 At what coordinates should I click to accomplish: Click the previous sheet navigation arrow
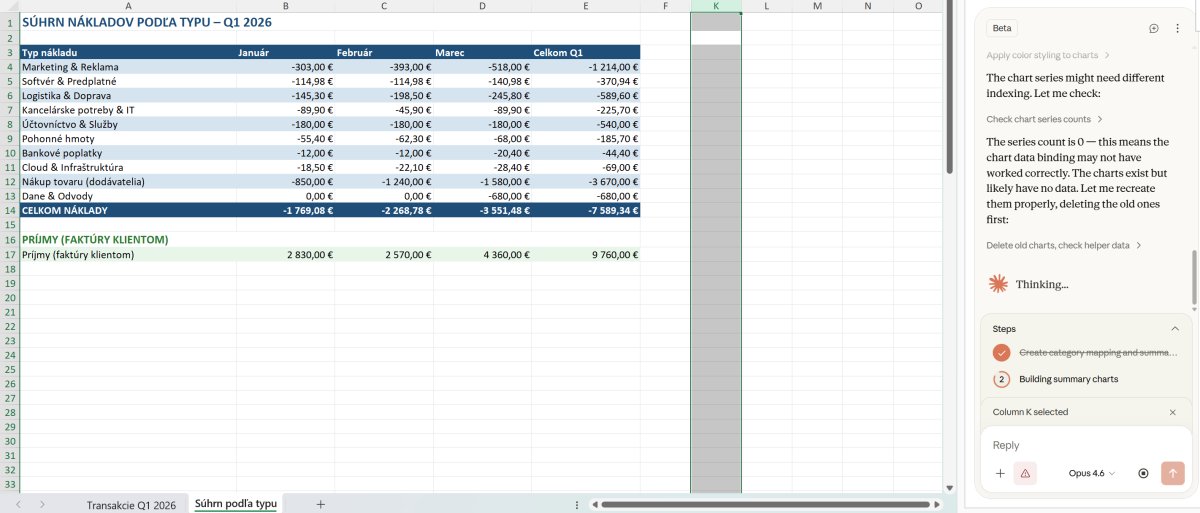click(18, 504)
